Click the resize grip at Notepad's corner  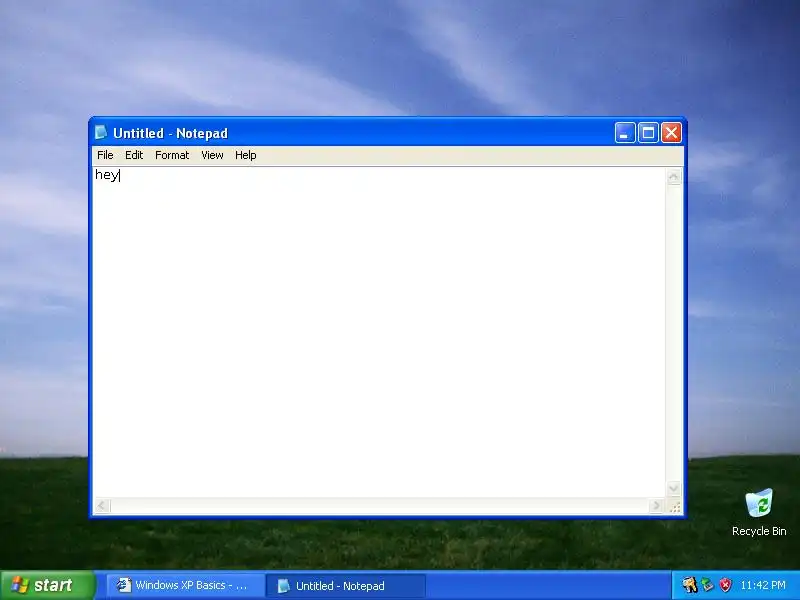[x=674, y=507]
